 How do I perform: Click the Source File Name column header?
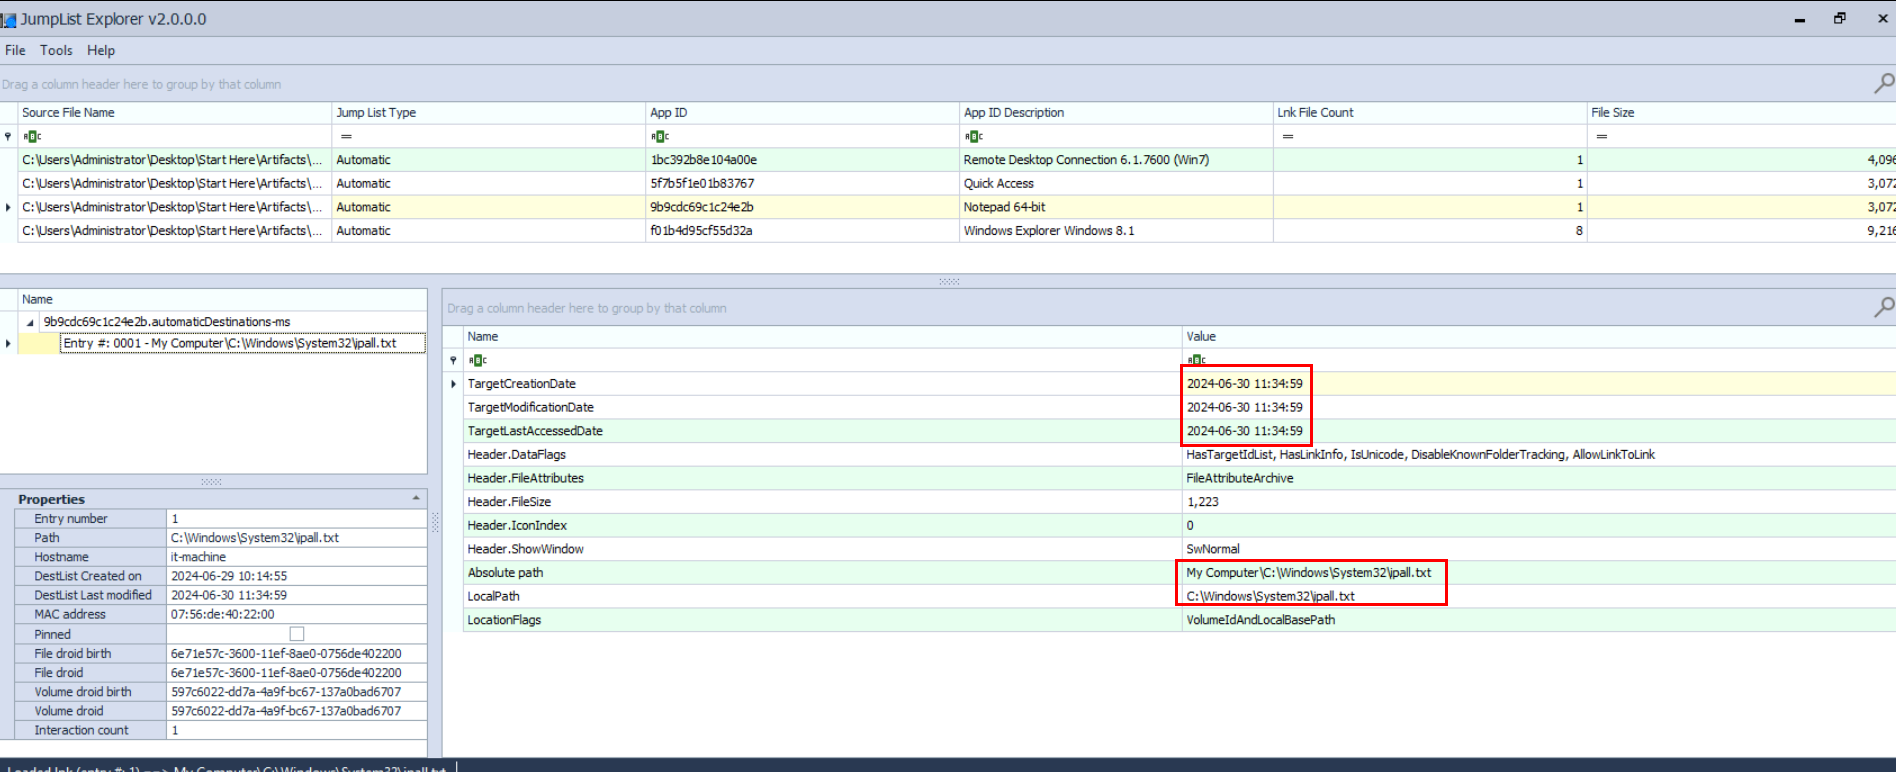coord(68,112)
